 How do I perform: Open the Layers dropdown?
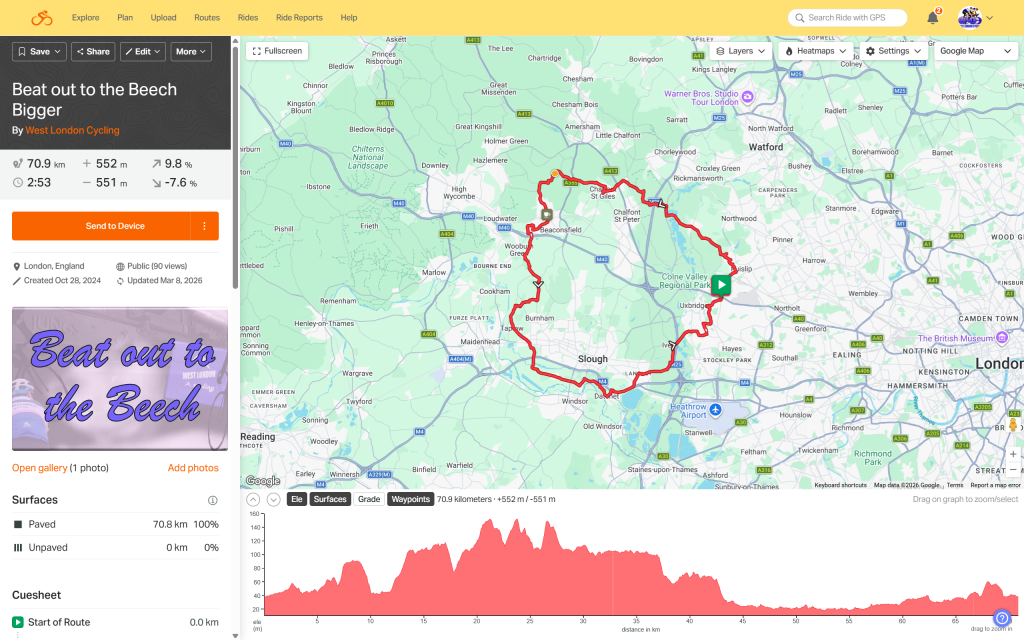pos(741,50)
